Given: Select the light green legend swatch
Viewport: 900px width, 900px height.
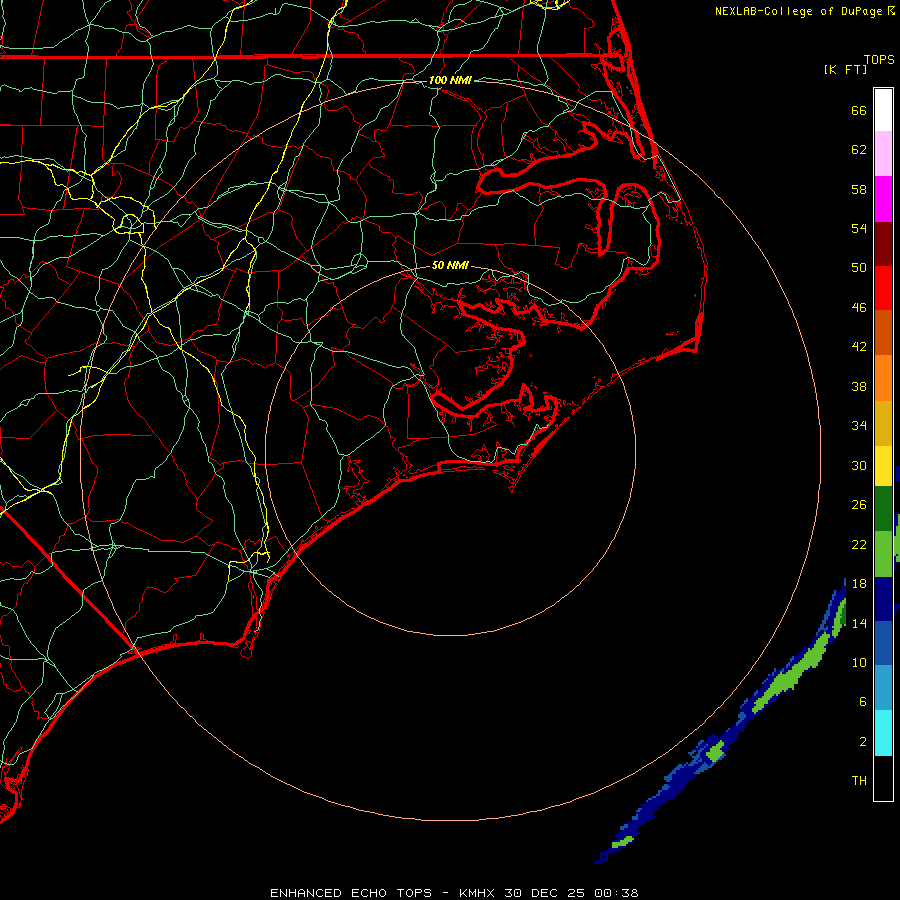Looking at the screenshot, I should click(883, 554).
